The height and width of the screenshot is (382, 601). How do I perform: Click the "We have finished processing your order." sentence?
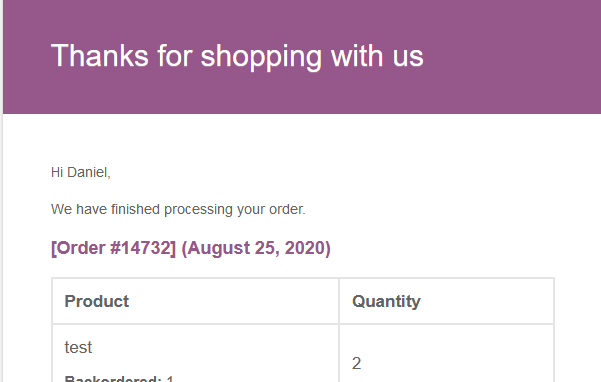tap(178, 210)
